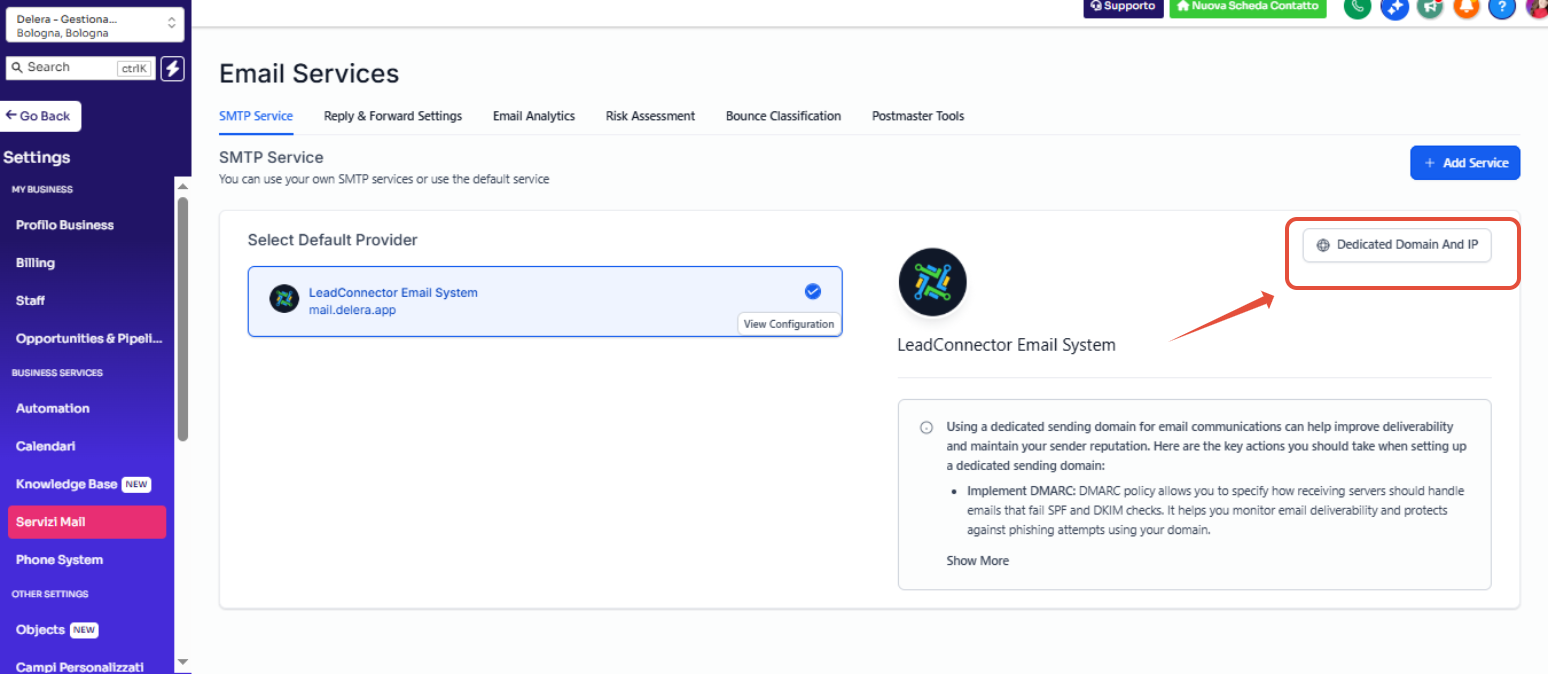This screenshot has height=674, width=1548.
Task: Click the Nuova Scheda Contatto button
Action: [x=1247, y=7]
